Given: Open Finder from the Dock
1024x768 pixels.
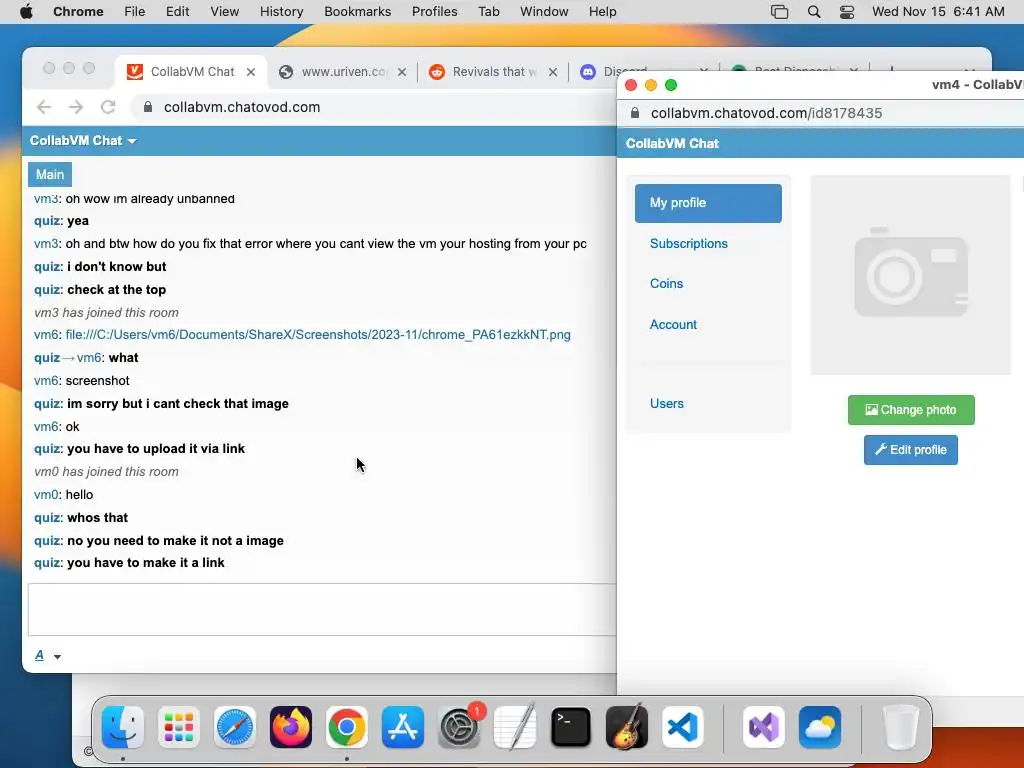Looking at the screenshot, I should point(123,727).
